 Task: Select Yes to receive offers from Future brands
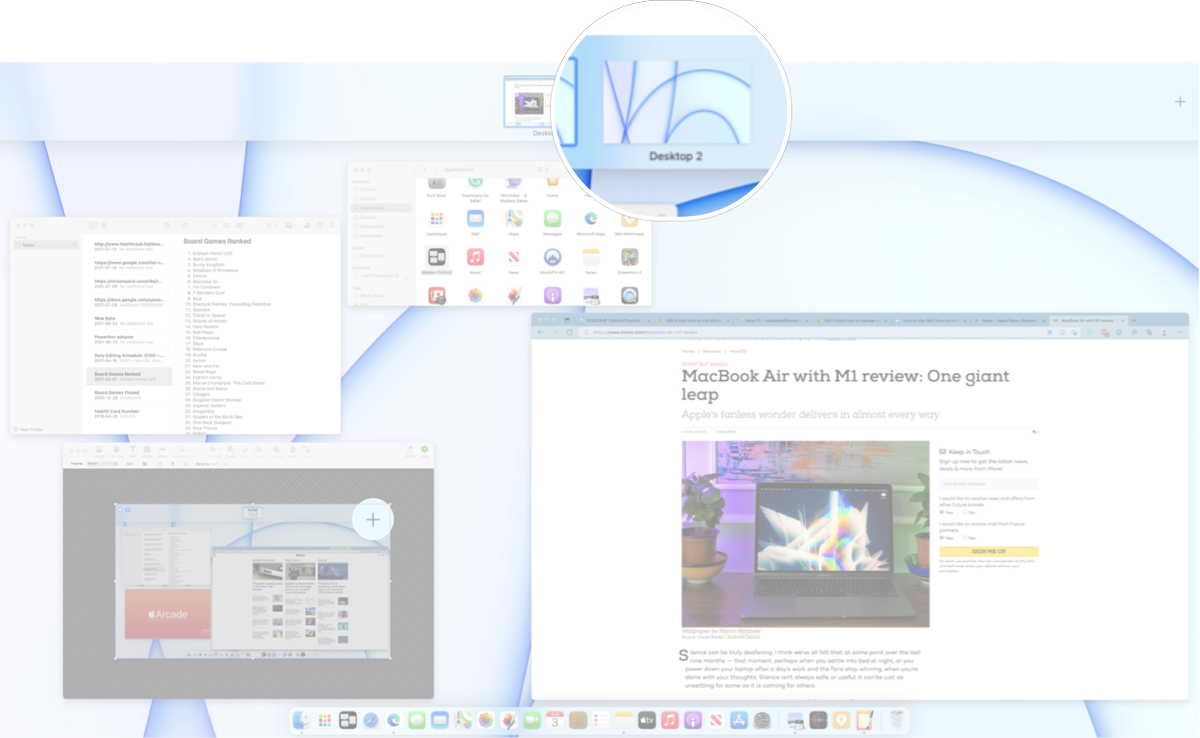point(941,512)
